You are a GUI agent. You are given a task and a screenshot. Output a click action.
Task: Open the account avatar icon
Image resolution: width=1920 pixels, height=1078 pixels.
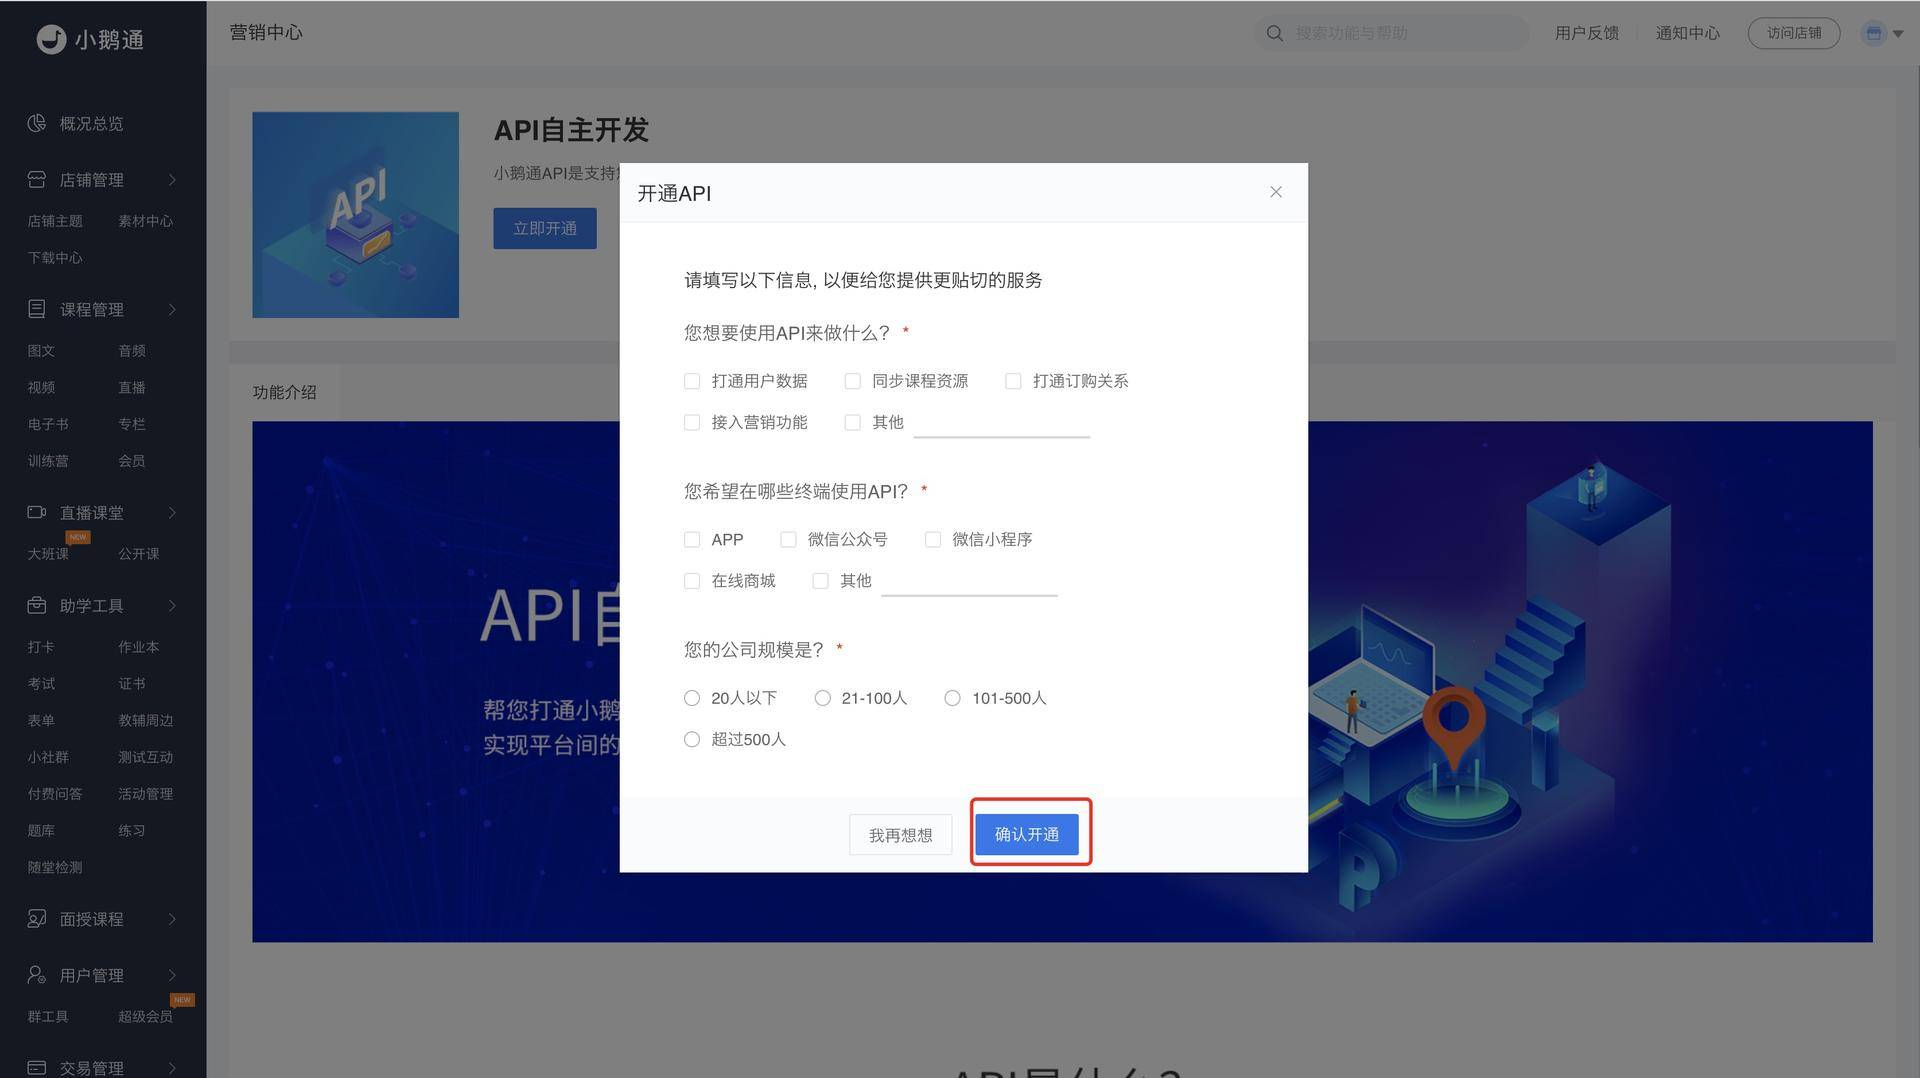(1873, 33)
